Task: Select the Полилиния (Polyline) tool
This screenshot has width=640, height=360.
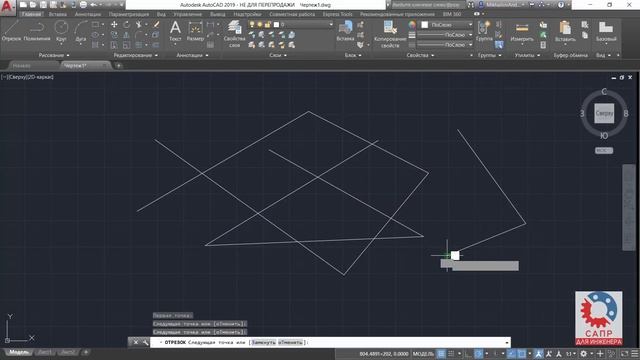Action: point(37,31)
